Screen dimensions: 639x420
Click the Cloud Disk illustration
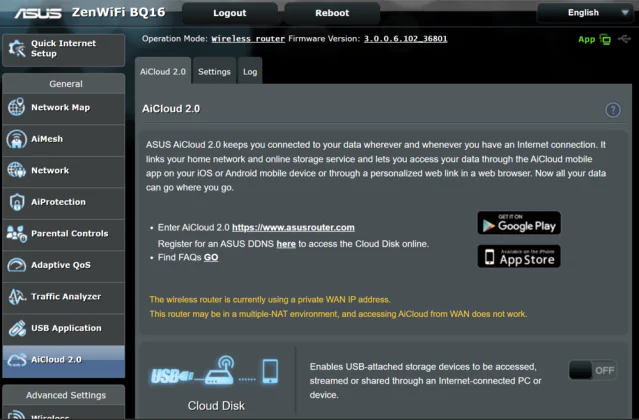(215, 371)
